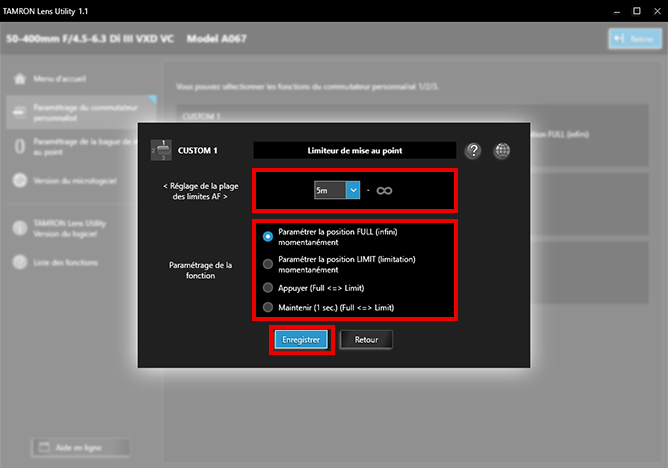Click the Paramétrage de la fonction label
This screenshot has height=468, width=668.
[200, 270]
